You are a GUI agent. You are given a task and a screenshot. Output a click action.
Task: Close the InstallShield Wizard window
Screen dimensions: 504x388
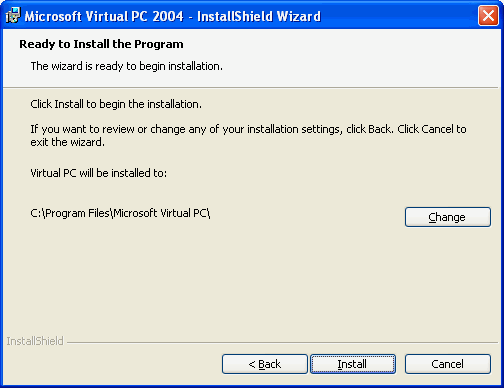[488, 15]
